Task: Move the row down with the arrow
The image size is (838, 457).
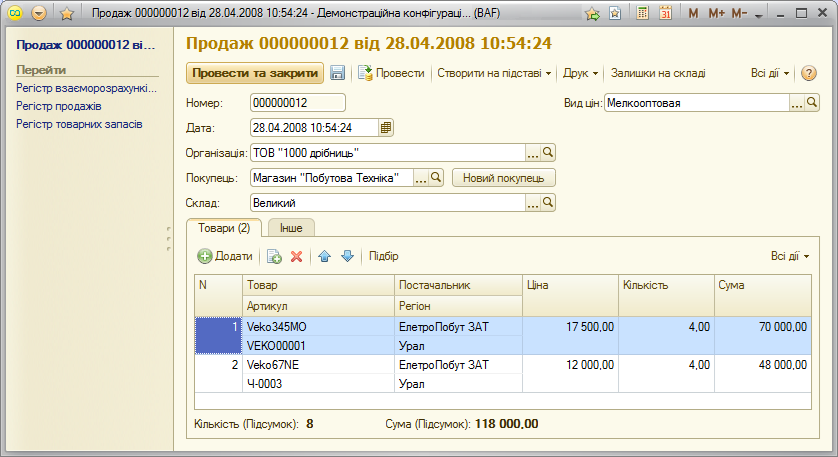Action: tap(347, 257)
